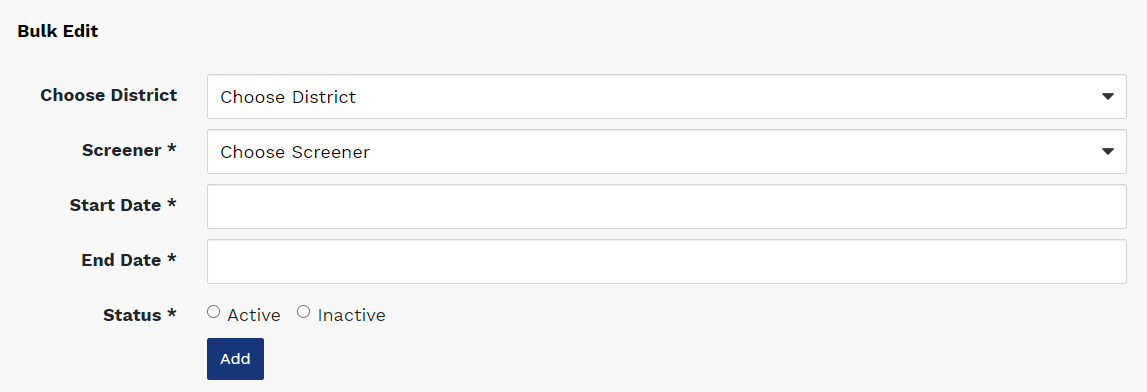1147x392 pixels.
Task: Click the Bulk Edit heading
Action: pyautogui.click(x=58, y=31)
